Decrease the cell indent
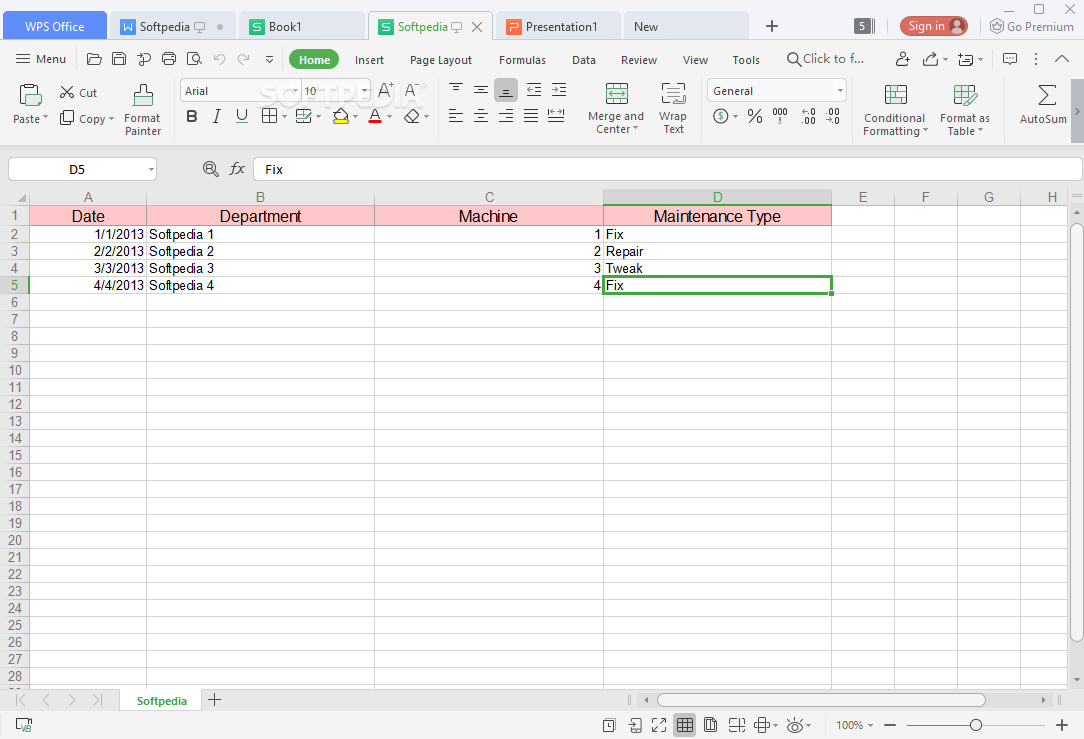Image resolution: width=1084 pixels, height=739 pixels. pos(534,89)
